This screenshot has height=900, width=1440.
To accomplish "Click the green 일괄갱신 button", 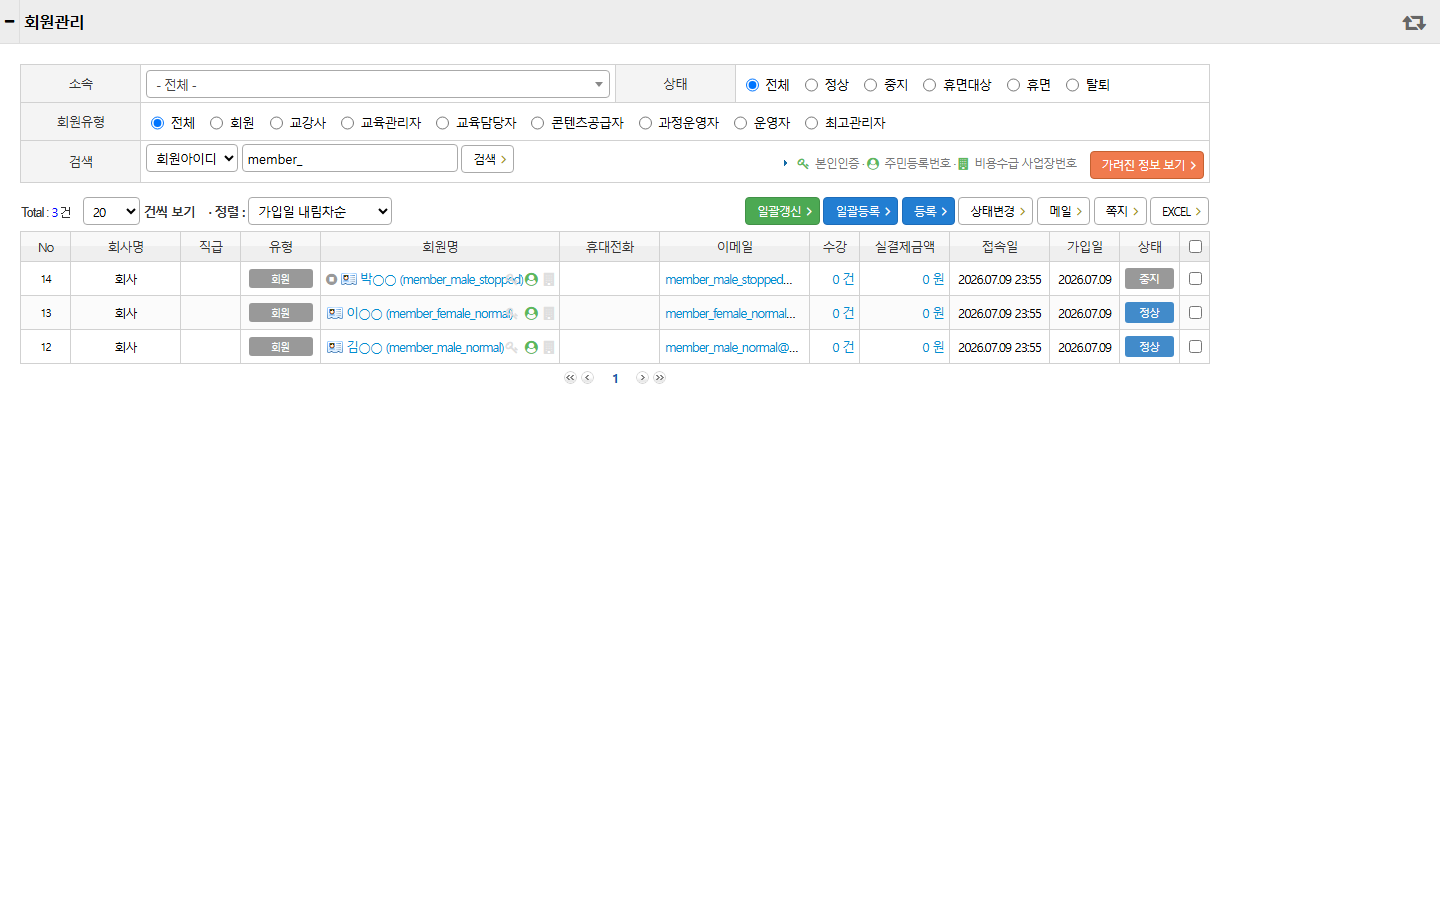I will [x=782, y=211].
